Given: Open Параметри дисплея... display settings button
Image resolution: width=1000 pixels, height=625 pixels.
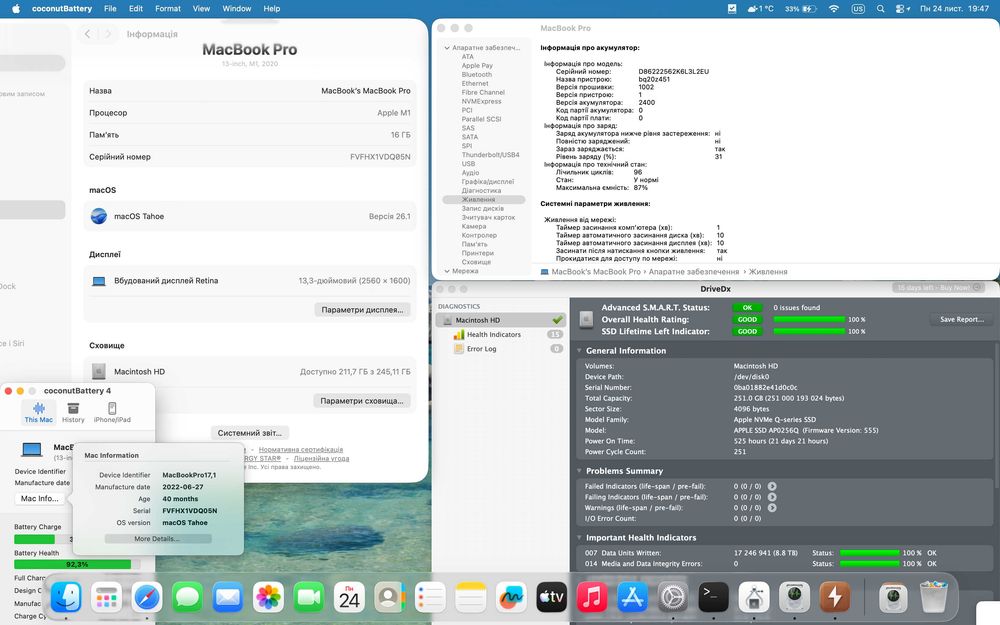Looking at the screenshot, I should click(x=362, y=310).
